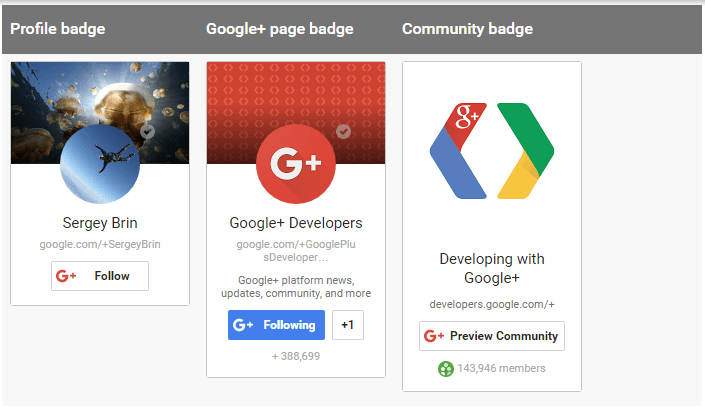The width and height of the screenshot is (705, 408).
Task: Open the Sergey Brin name link
Action: [100, 223]
